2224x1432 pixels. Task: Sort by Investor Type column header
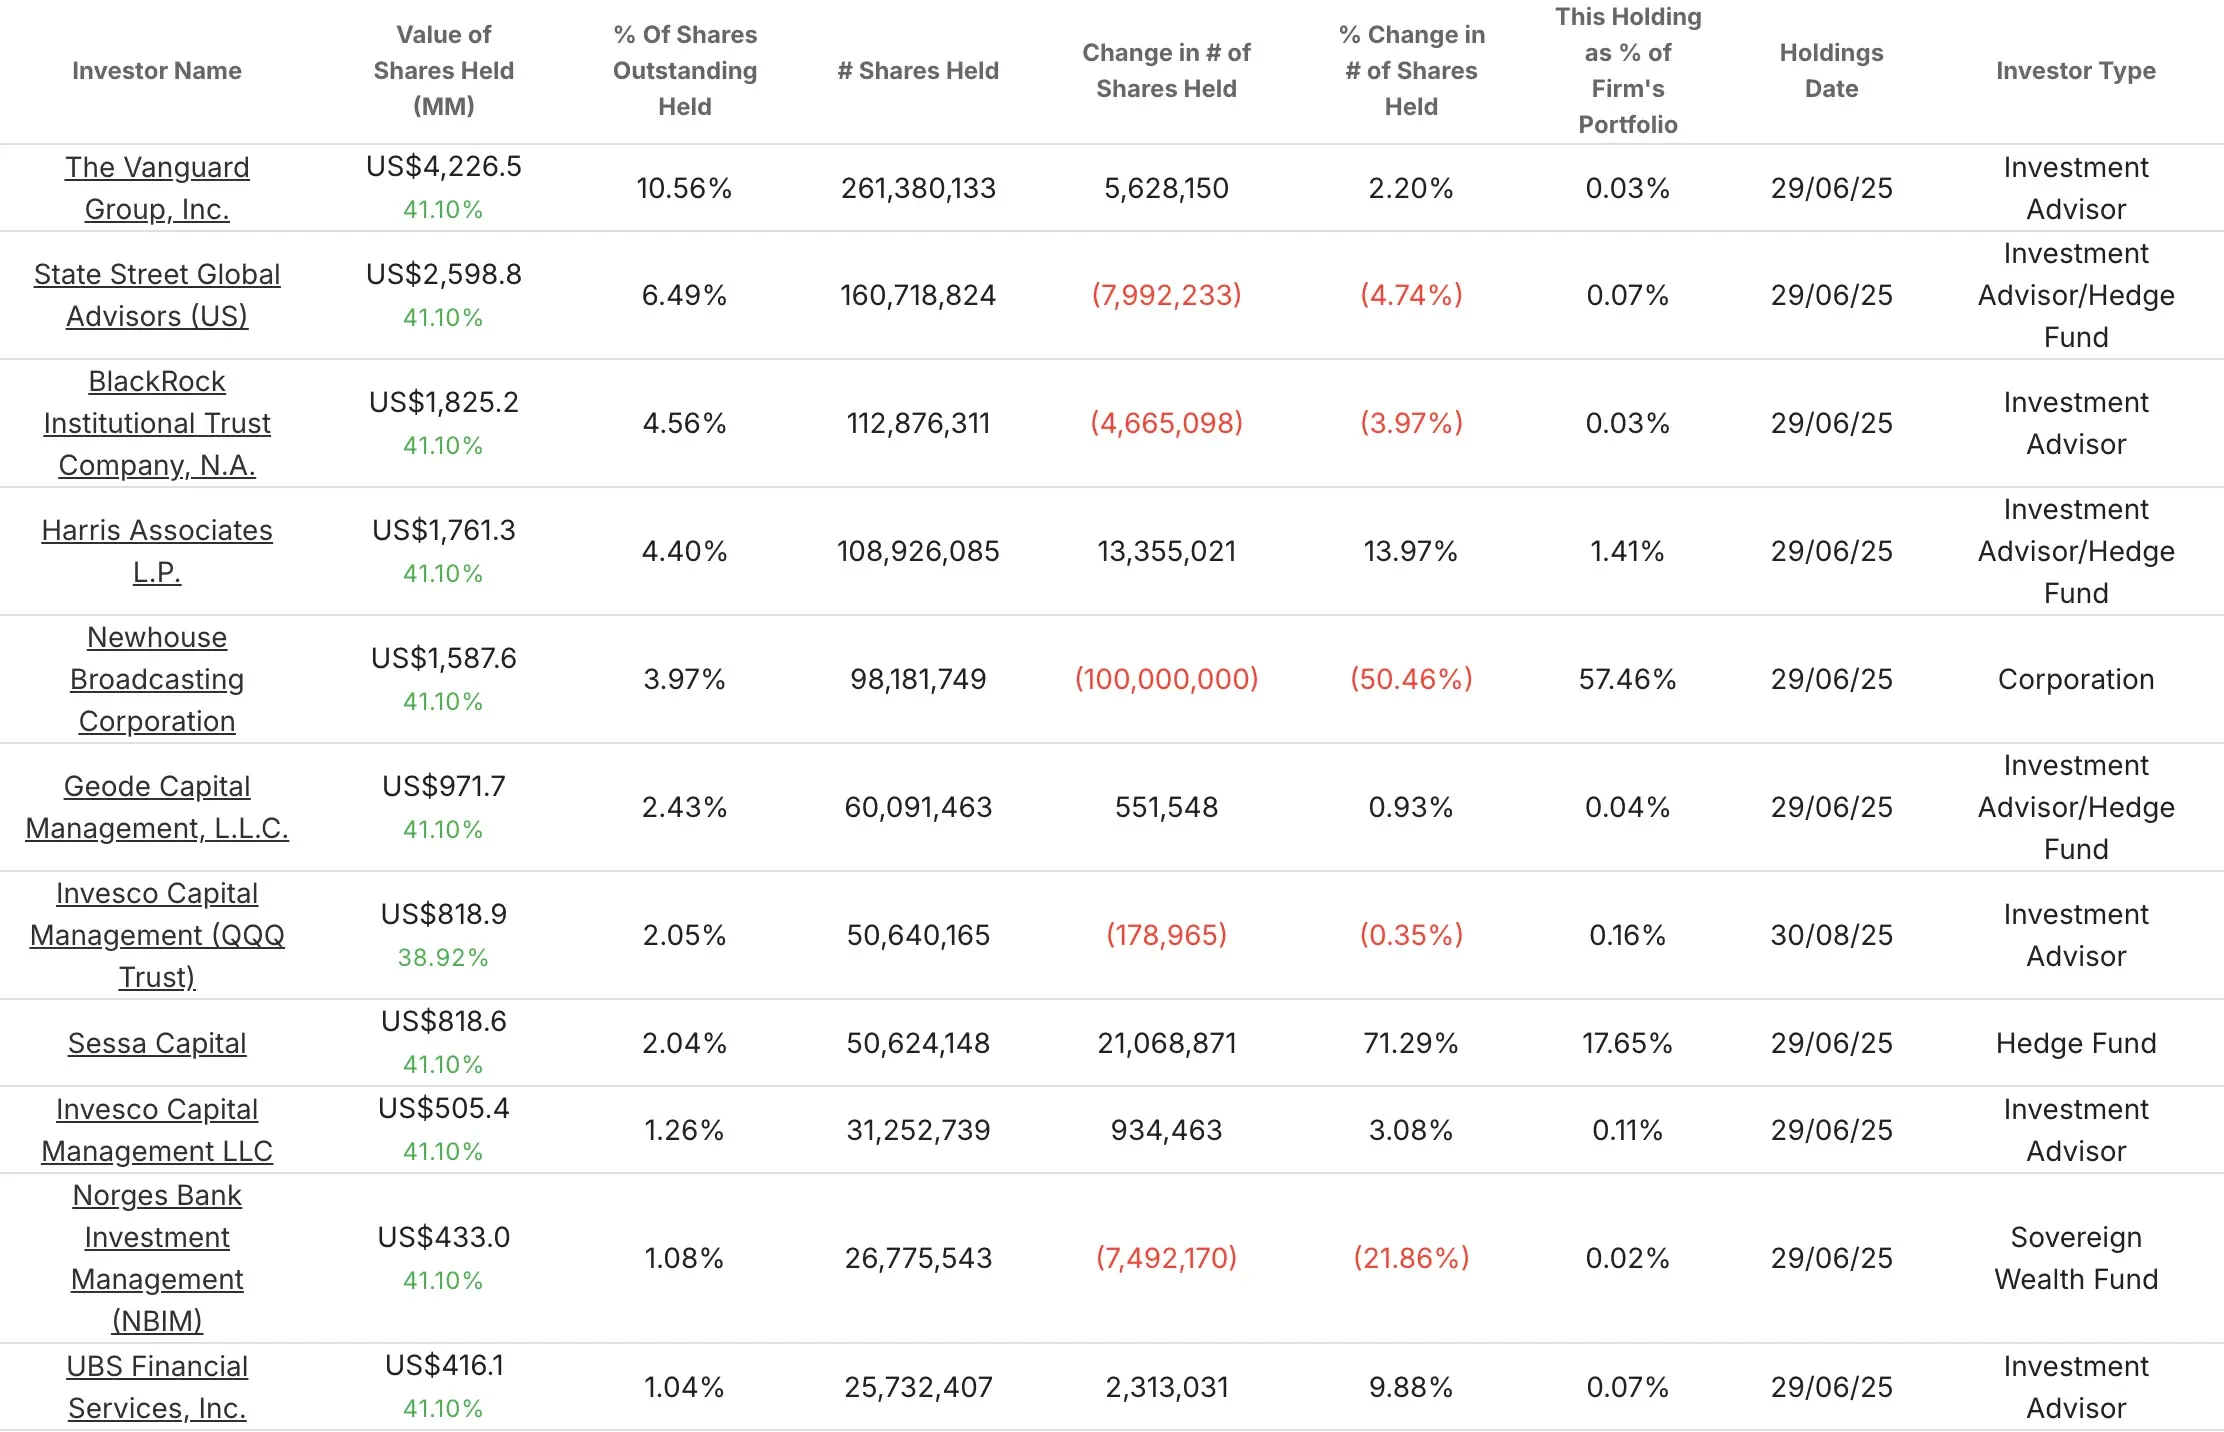click(2075, 71)
